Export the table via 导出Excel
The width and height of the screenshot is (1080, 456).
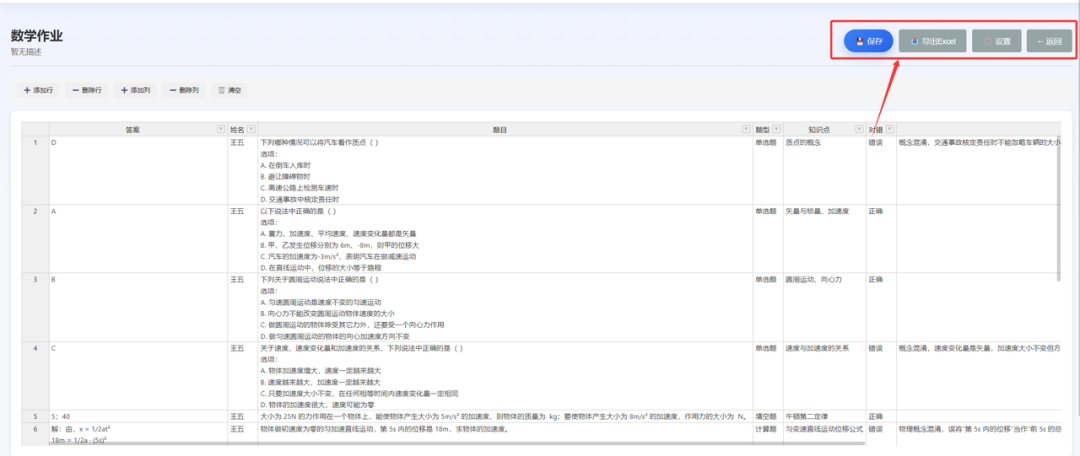[x=933, y=41]
